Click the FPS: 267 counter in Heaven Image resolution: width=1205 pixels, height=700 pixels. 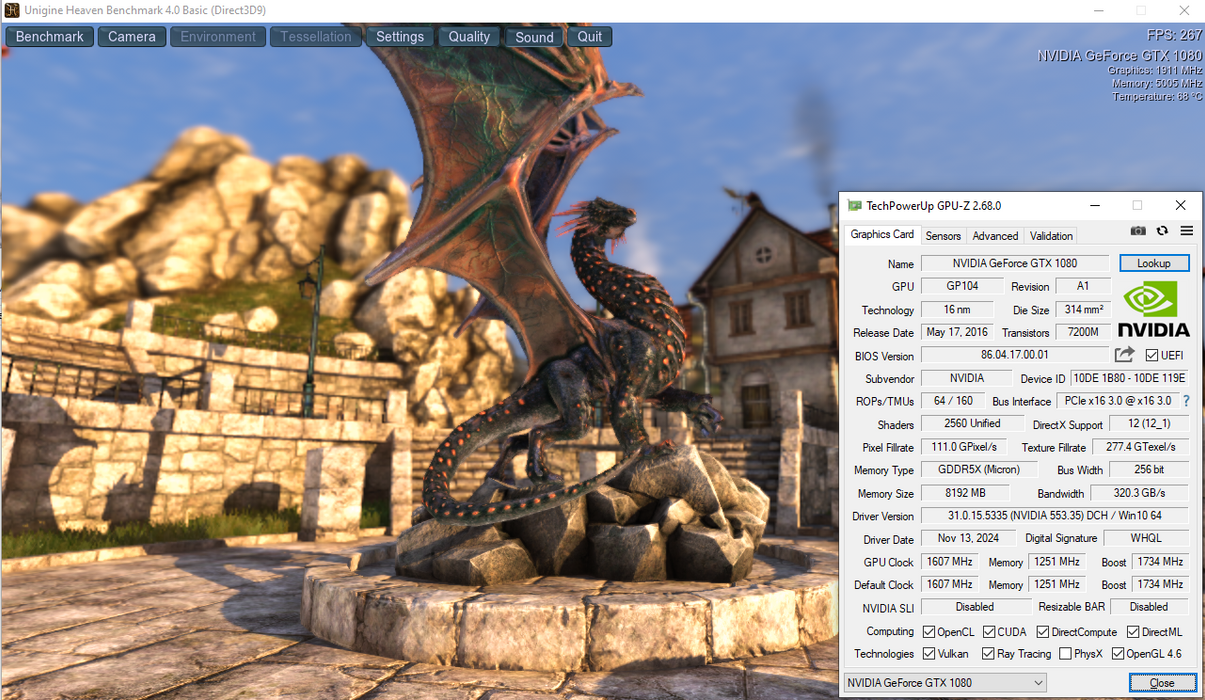click(x=1175, y=35)
